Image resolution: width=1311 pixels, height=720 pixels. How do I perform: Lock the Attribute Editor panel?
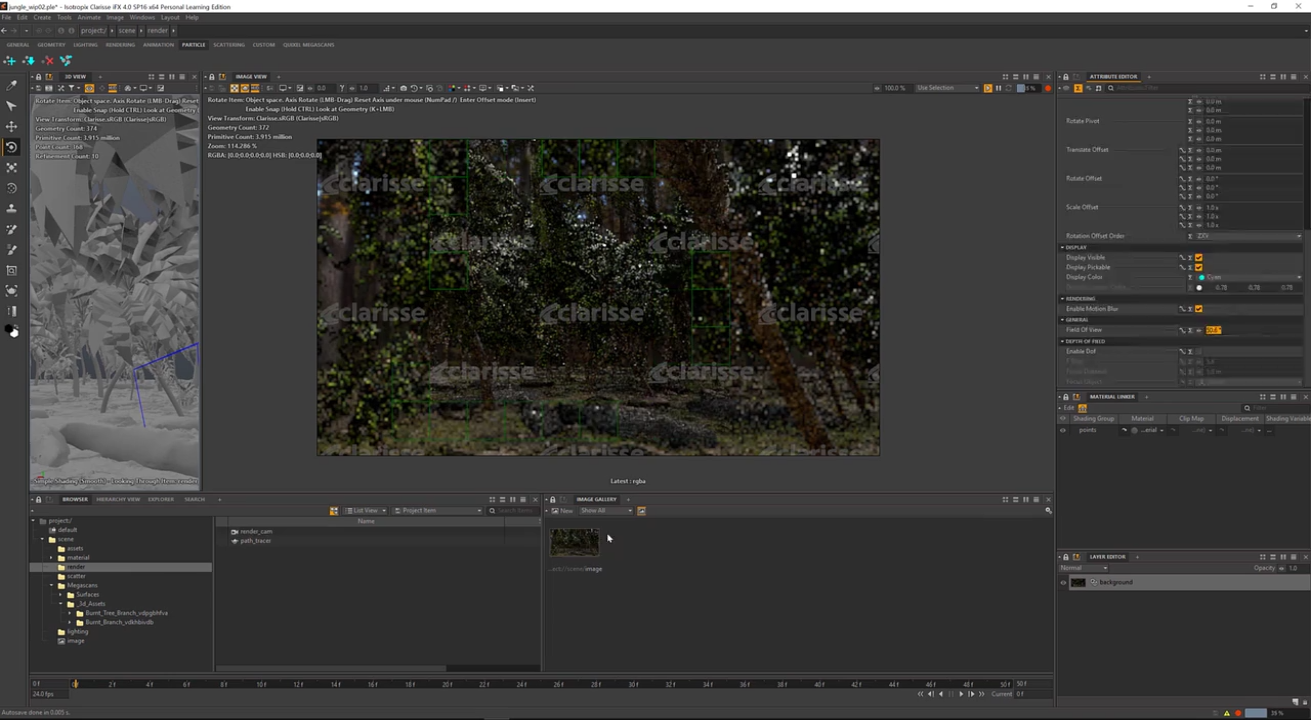[1066, 77]
